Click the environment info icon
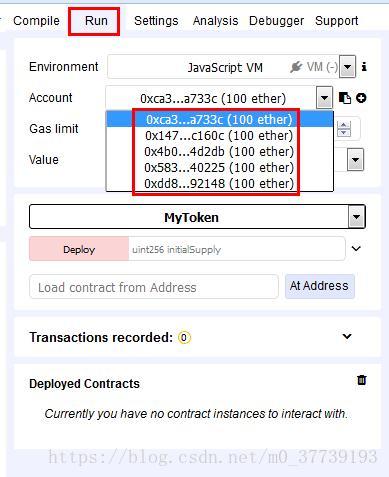 pos(364,67)
